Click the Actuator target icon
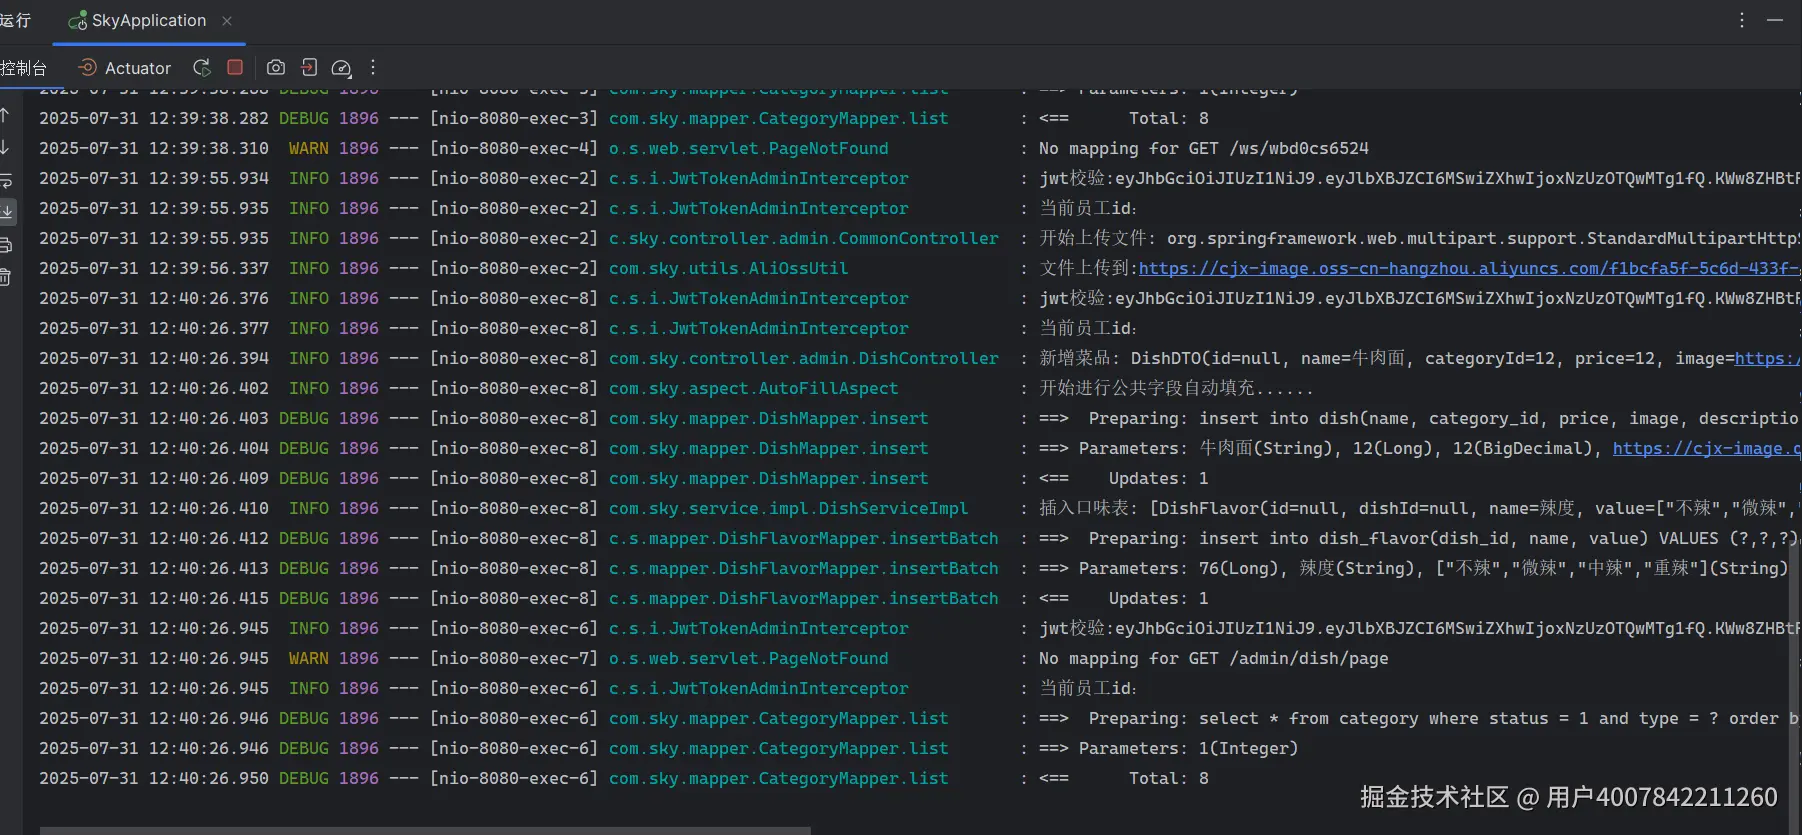1802x835 pixels. pyautogui.click(x=87, y=67)
